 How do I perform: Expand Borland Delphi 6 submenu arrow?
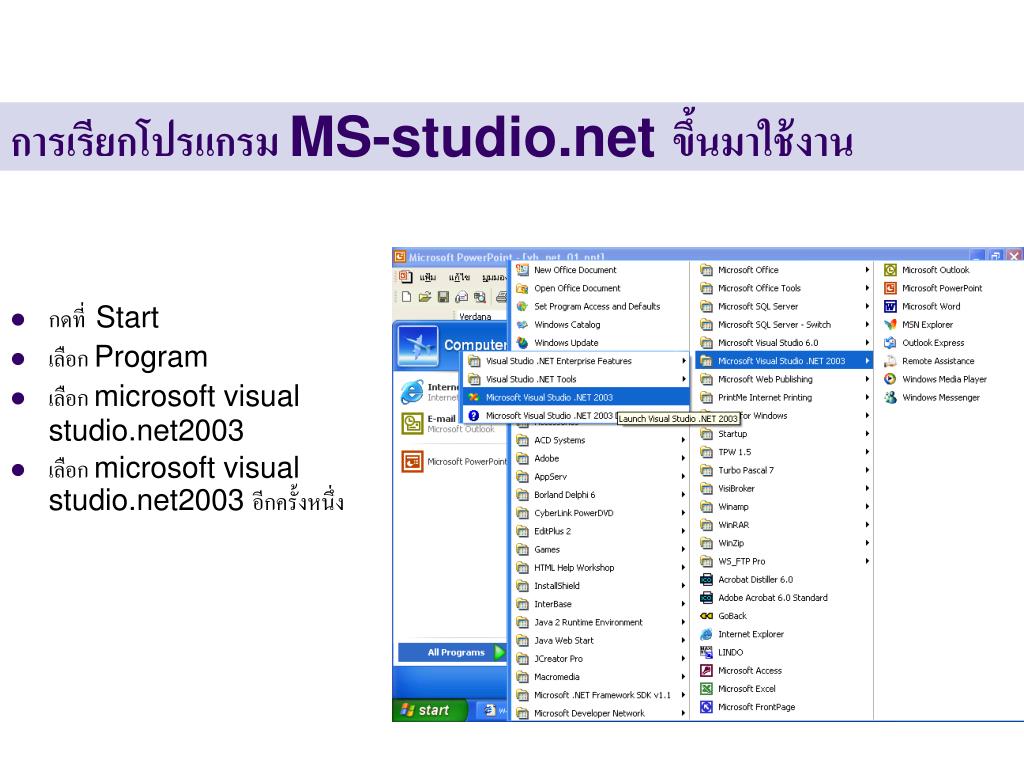[683, 495]
